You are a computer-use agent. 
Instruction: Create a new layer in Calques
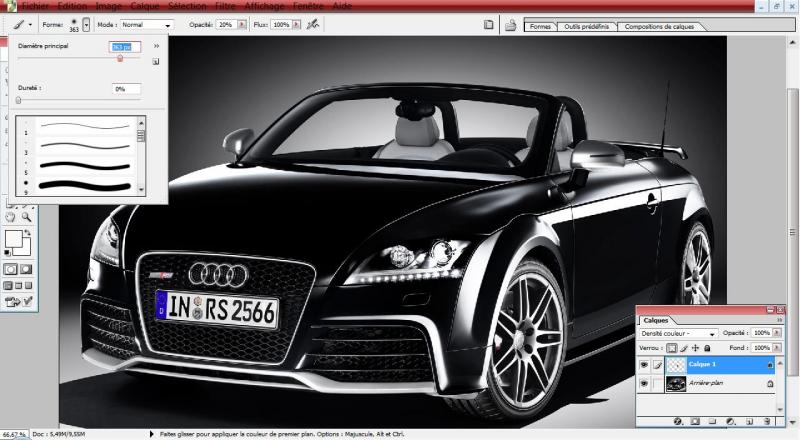click(749, 422)
